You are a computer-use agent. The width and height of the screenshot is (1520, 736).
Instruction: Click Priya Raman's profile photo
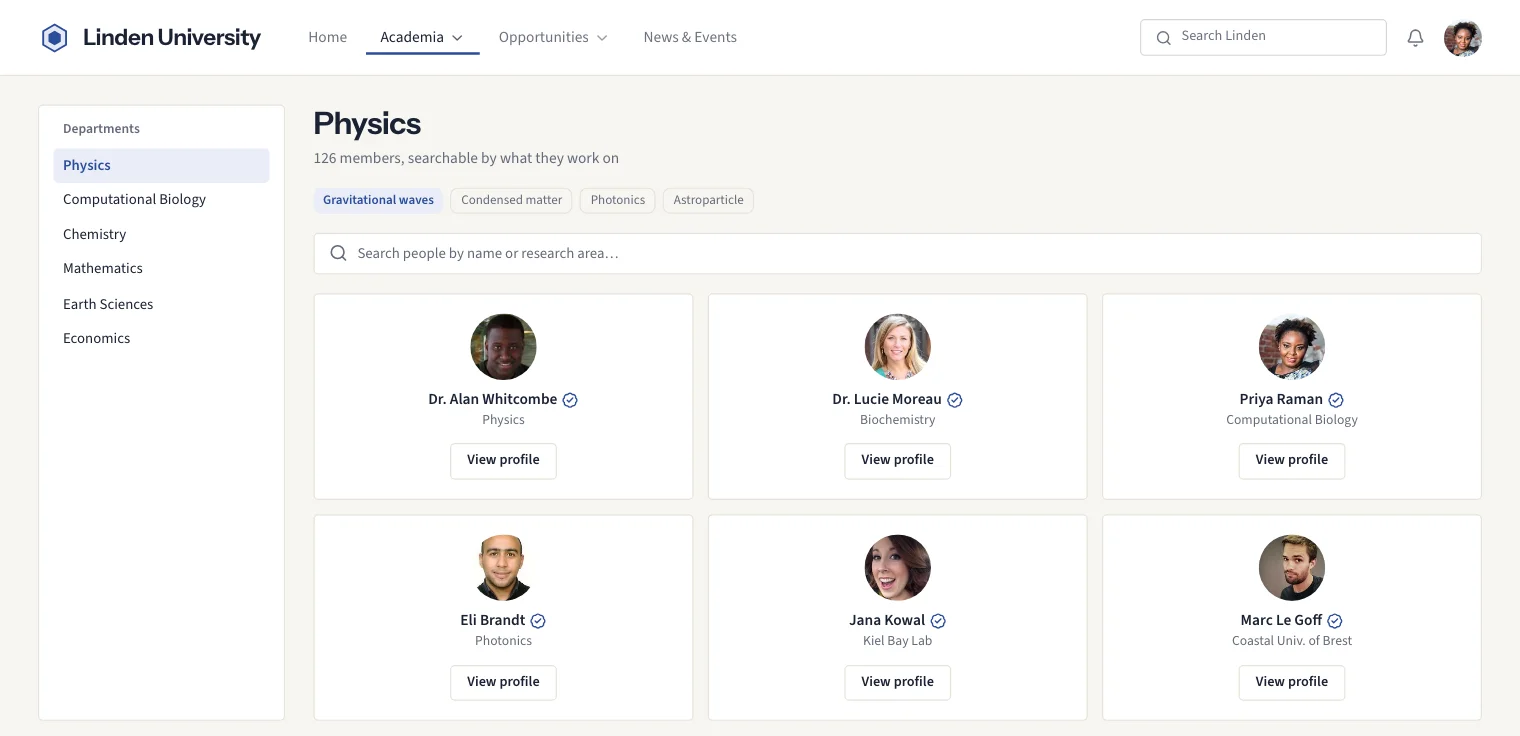1292,347
